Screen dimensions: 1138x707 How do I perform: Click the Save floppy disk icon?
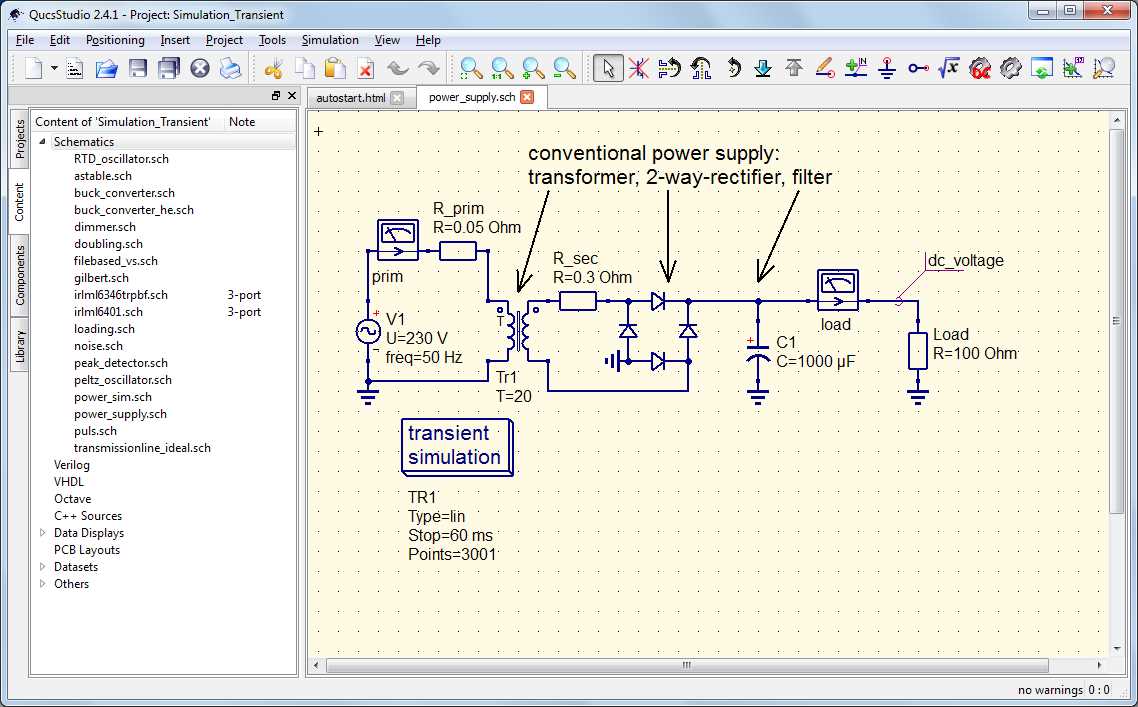[138, 69]
